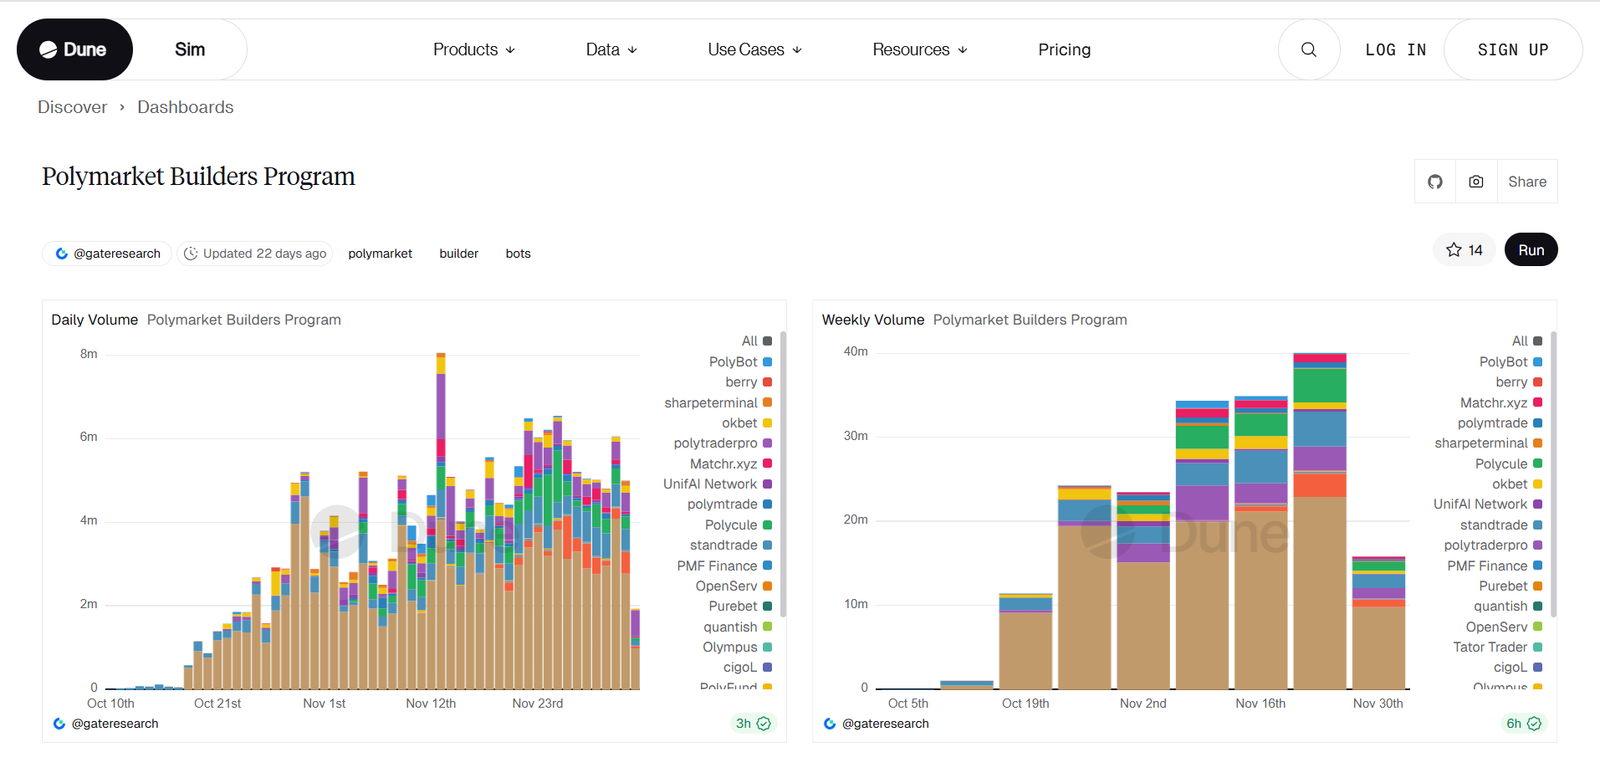Open the Resources dropdown menu
The height and width of the screenshot is (758, 1600).
pos(919,50)
